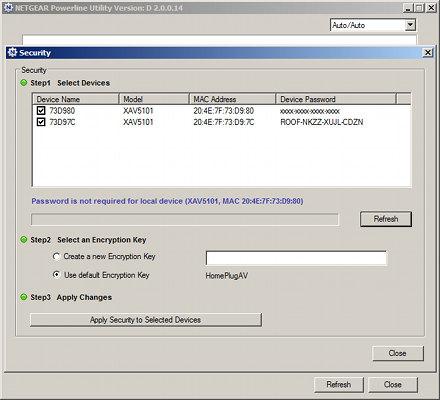Select MAC address 20:4E:7F:73:D9:7C cell
The image size is (440, 400).
point(224,122)
